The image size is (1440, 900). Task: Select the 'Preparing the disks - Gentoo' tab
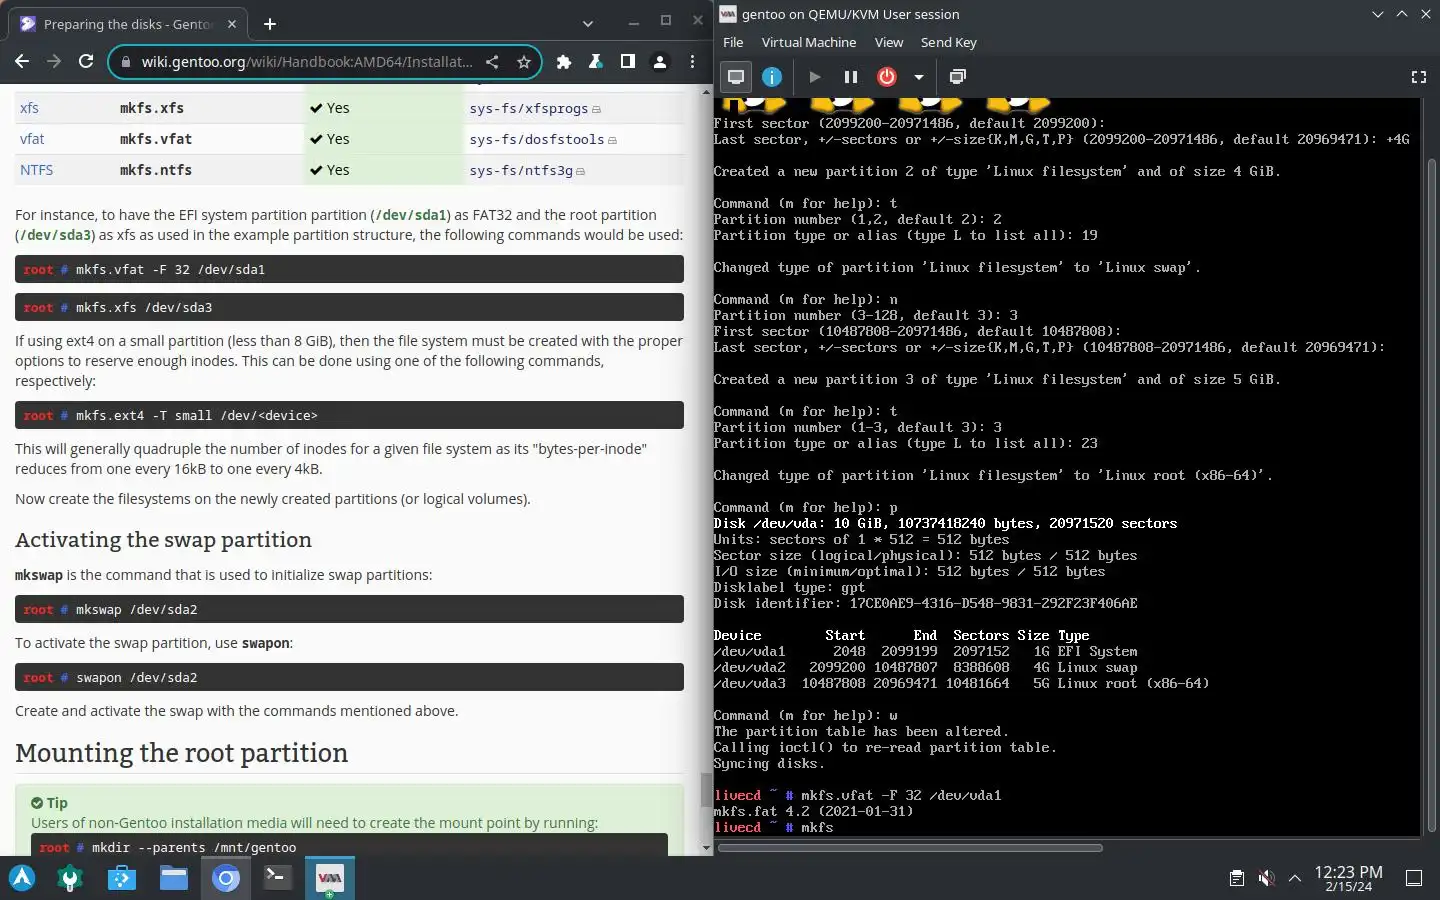pyautogui.click(x=130, y=24)
